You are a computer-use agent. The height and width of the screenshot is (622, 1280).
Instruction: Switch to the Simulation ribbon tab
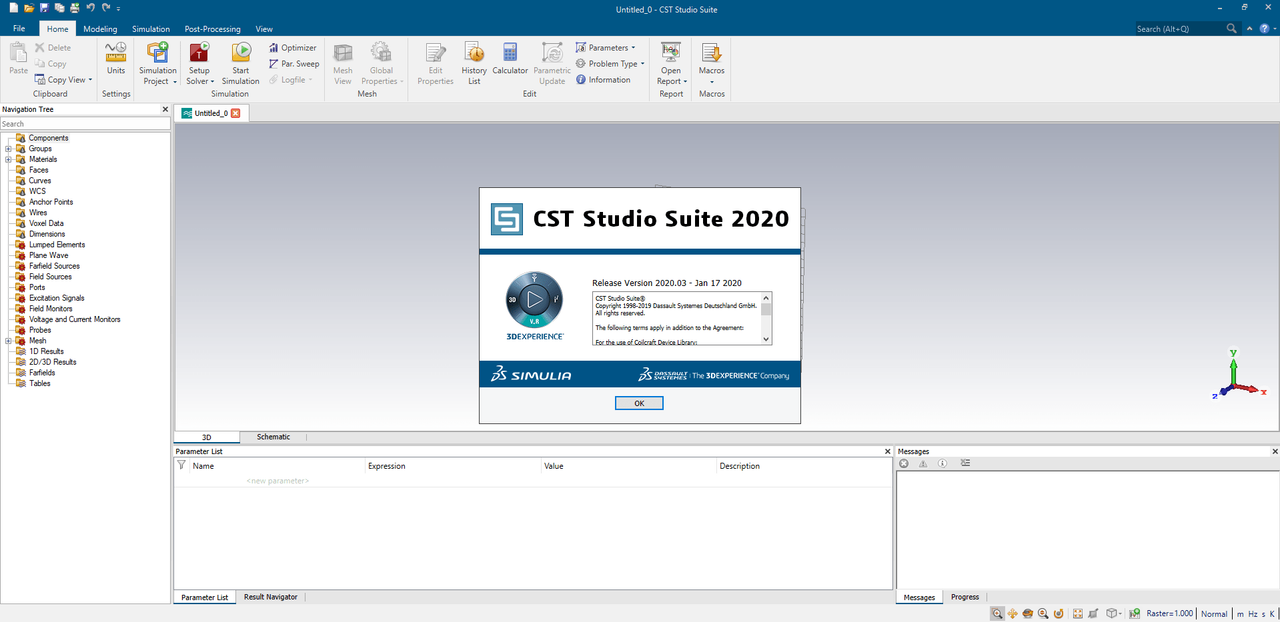(151, 29)
